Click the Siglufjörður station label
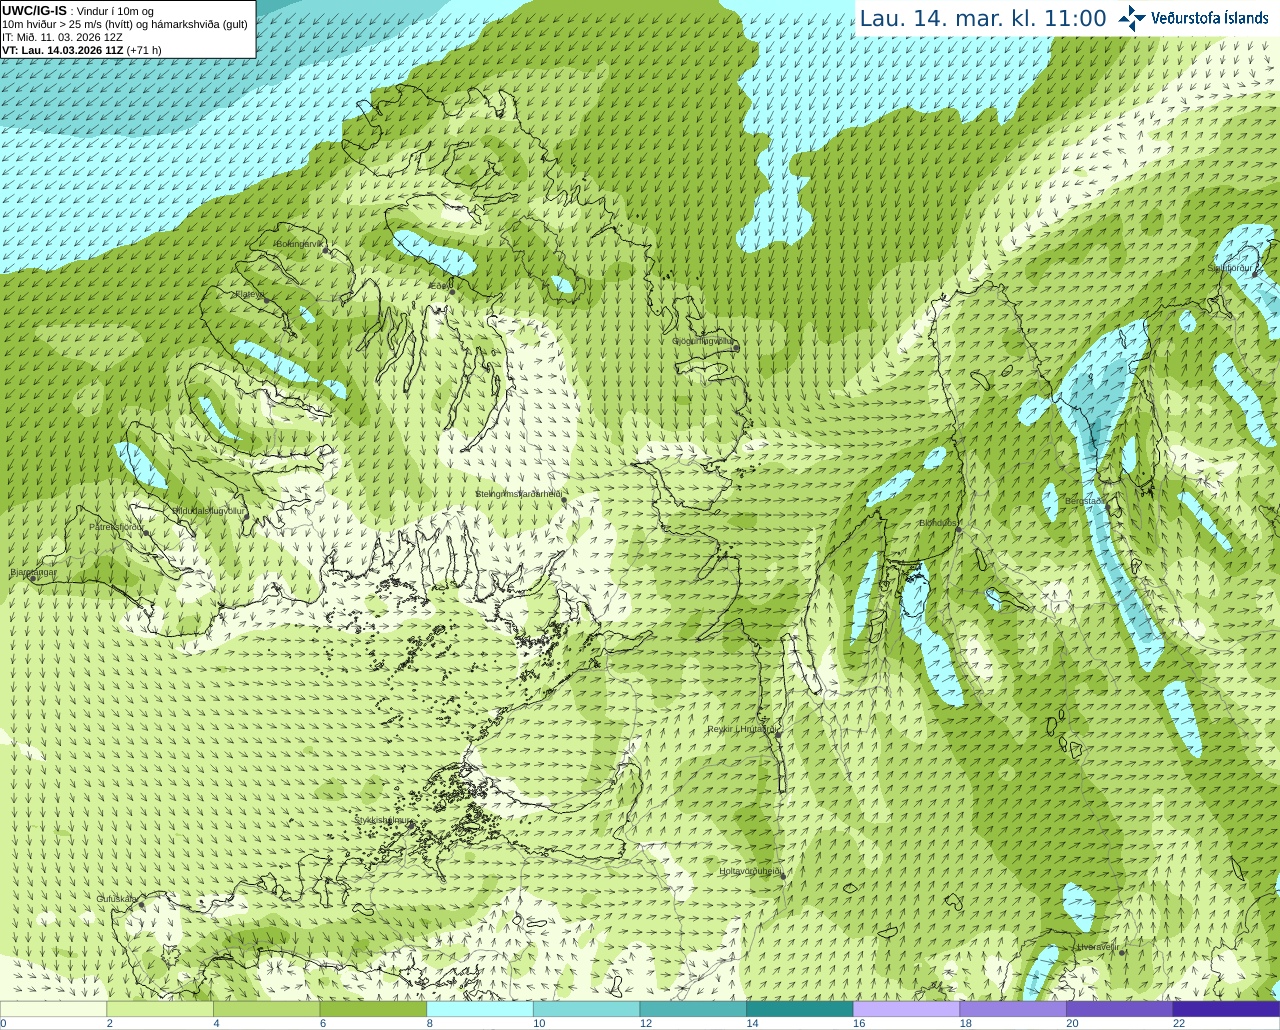Viewport: 1280px width, 1030px height. 1230,268
